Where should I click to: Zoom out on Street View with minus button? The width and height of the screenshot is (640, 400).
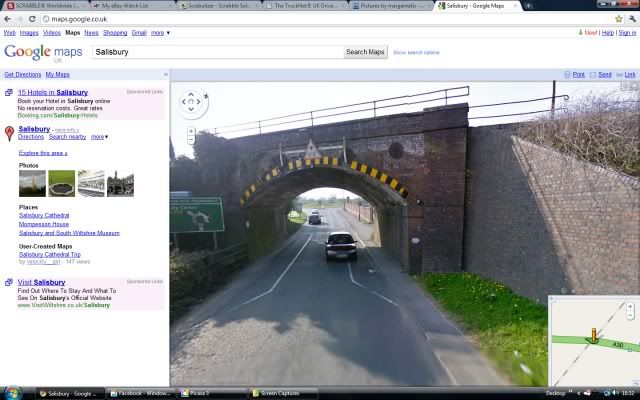pos(191,140)
